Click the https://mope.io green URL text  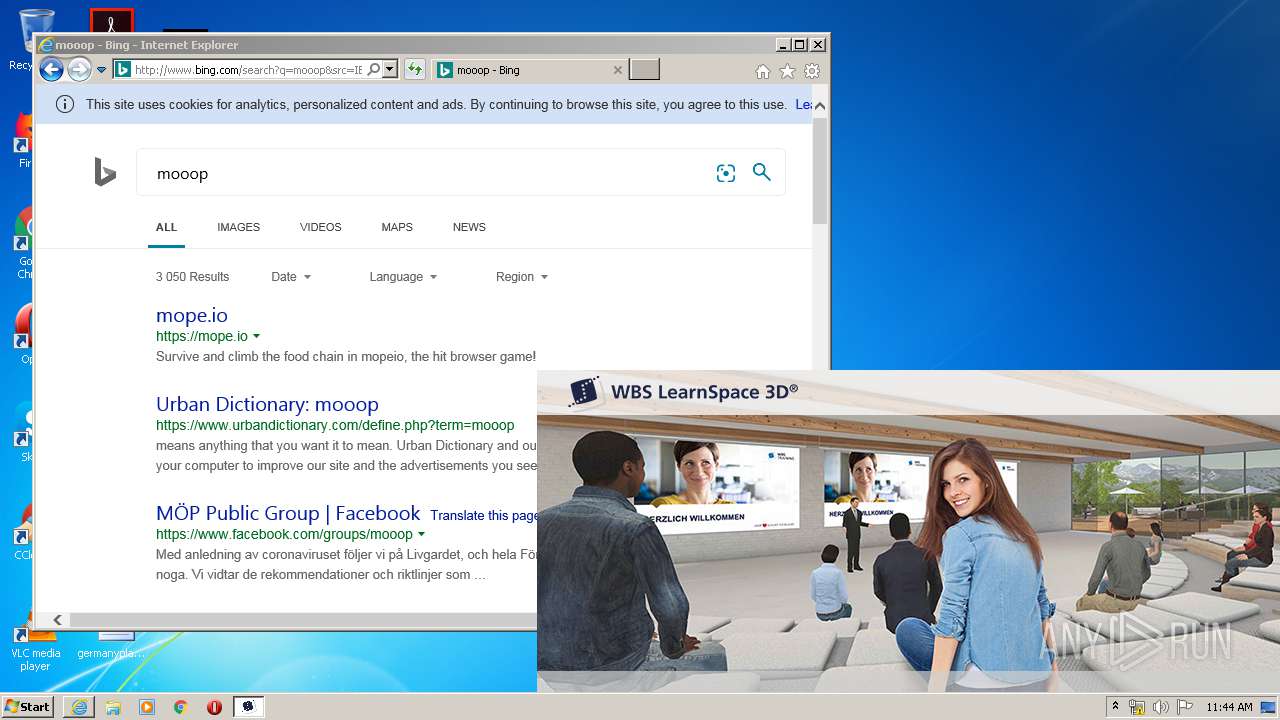[202, 336]
